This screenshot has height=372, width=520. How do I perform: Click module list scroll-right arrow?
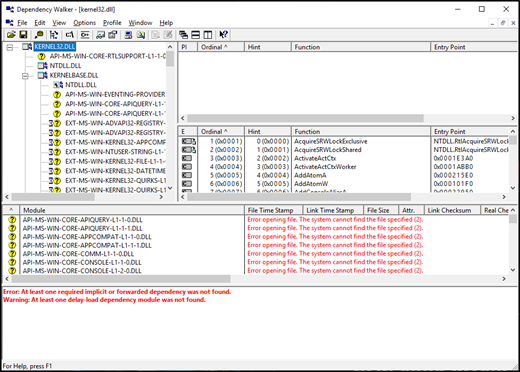pyautogui.click(x=504, y=278)
